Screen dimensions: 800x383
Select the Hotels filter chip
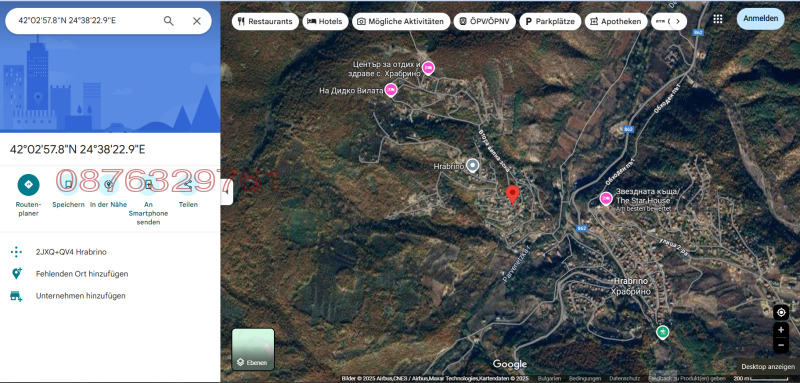(x=325, y=21)
